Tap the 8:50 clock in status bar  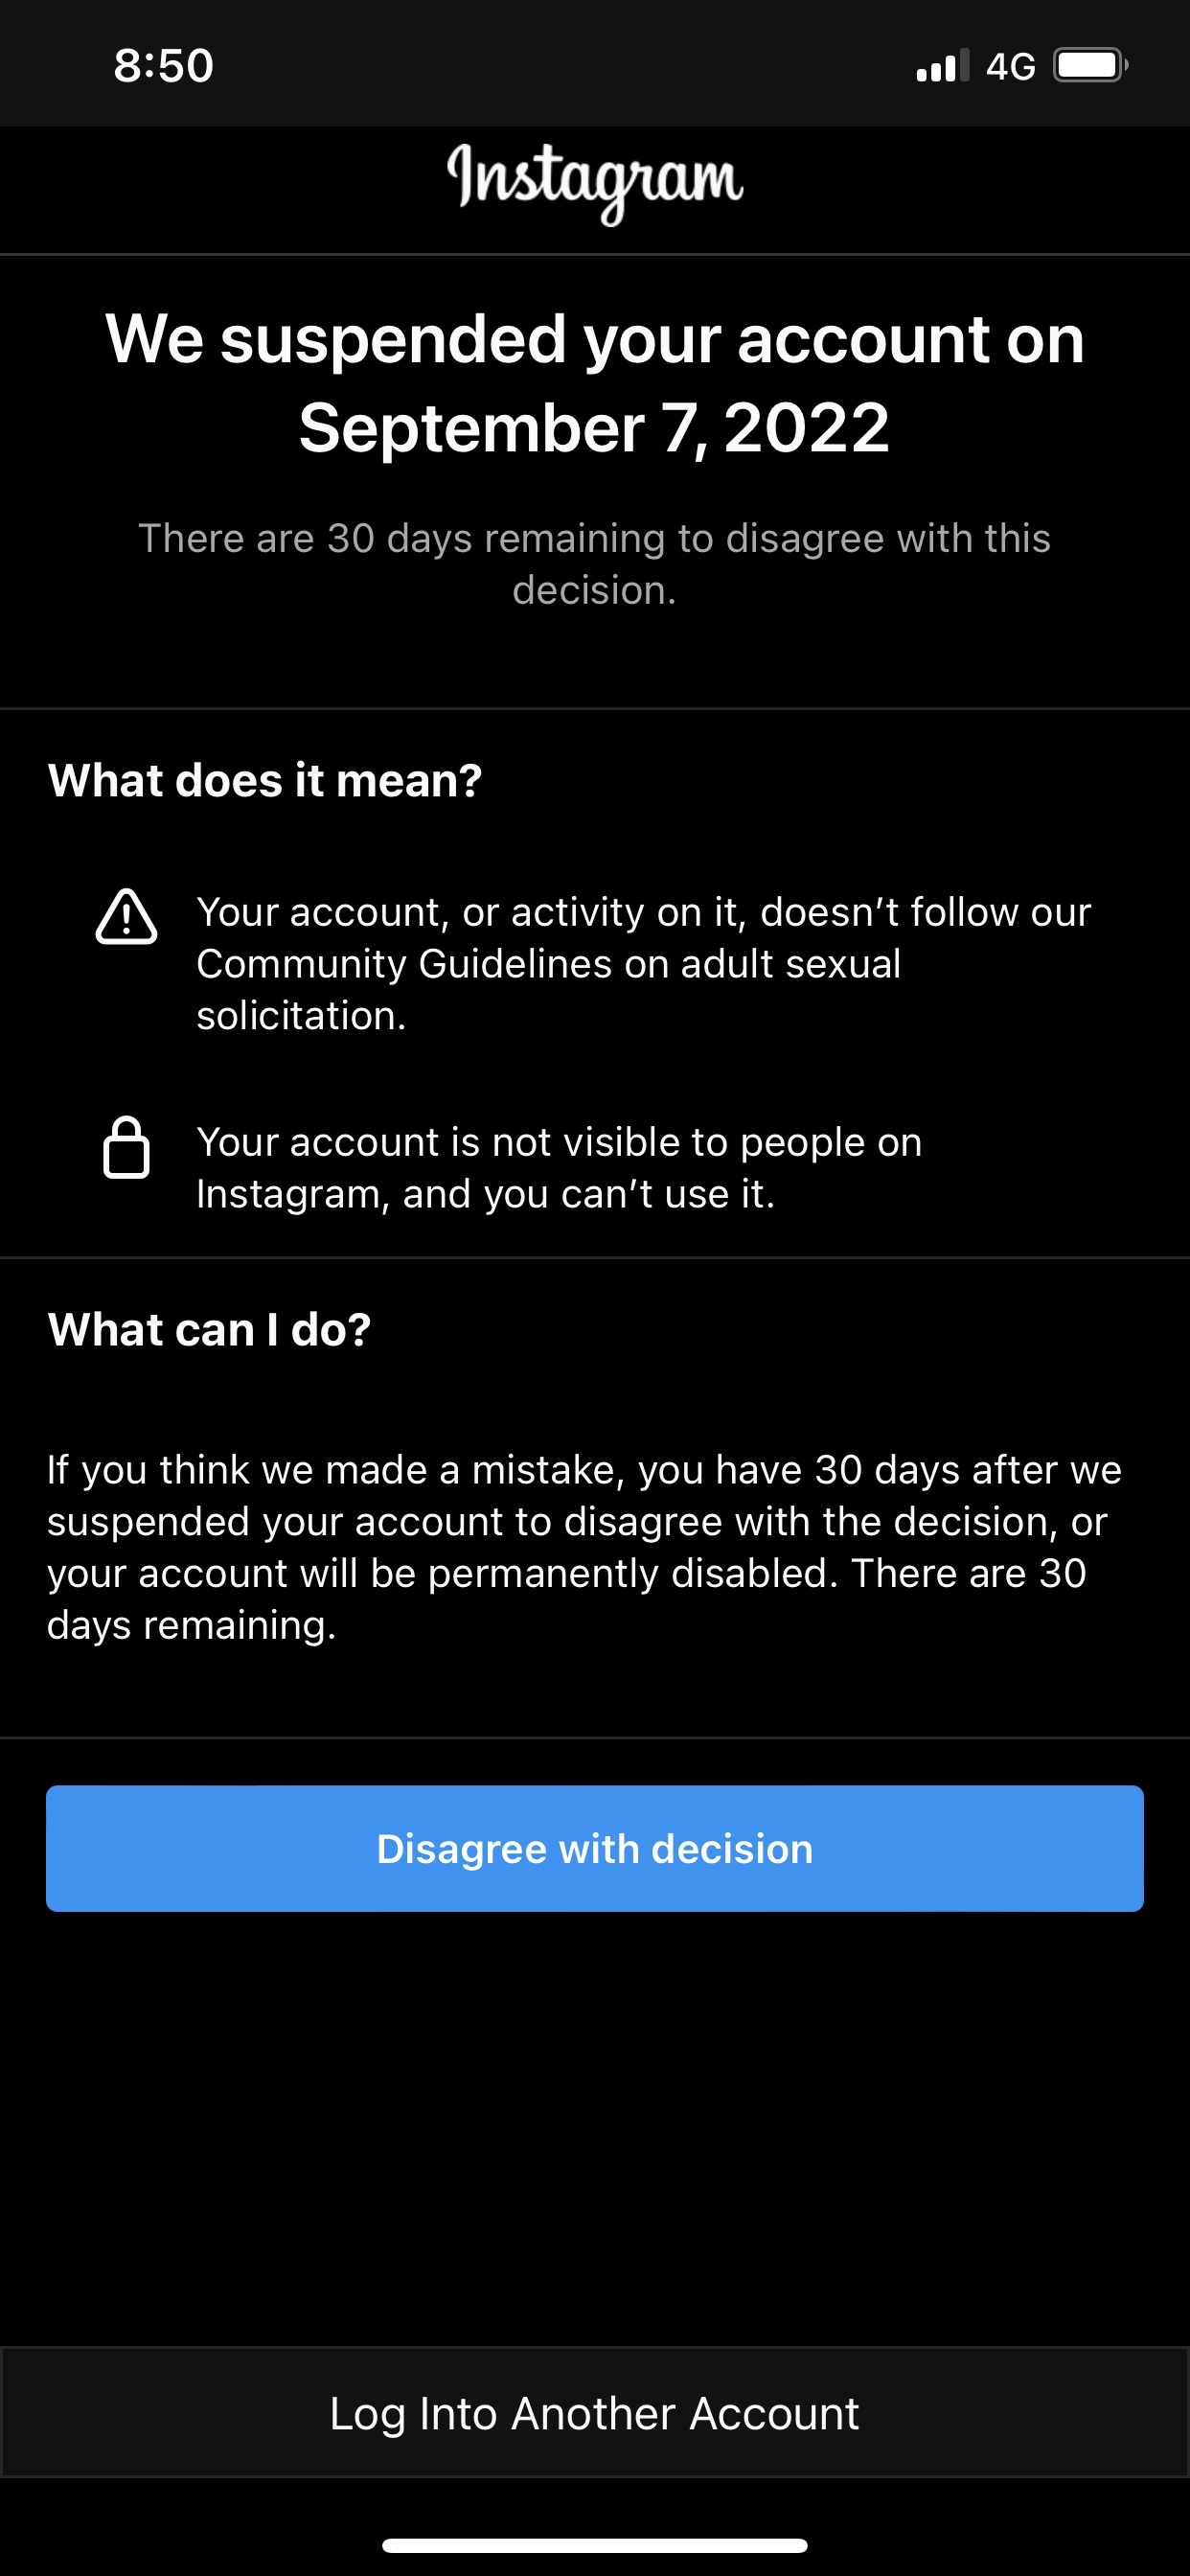163,66
